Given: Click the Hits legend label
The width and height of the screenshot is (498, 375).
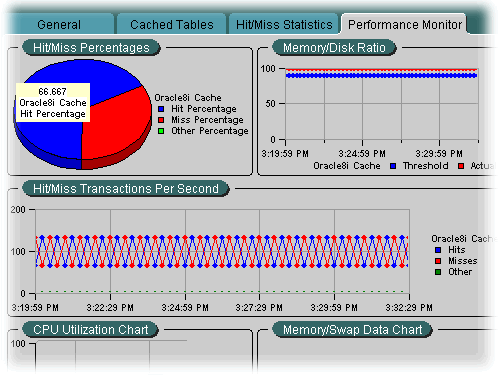Looking at the screenshot, I should click(457, 250).
